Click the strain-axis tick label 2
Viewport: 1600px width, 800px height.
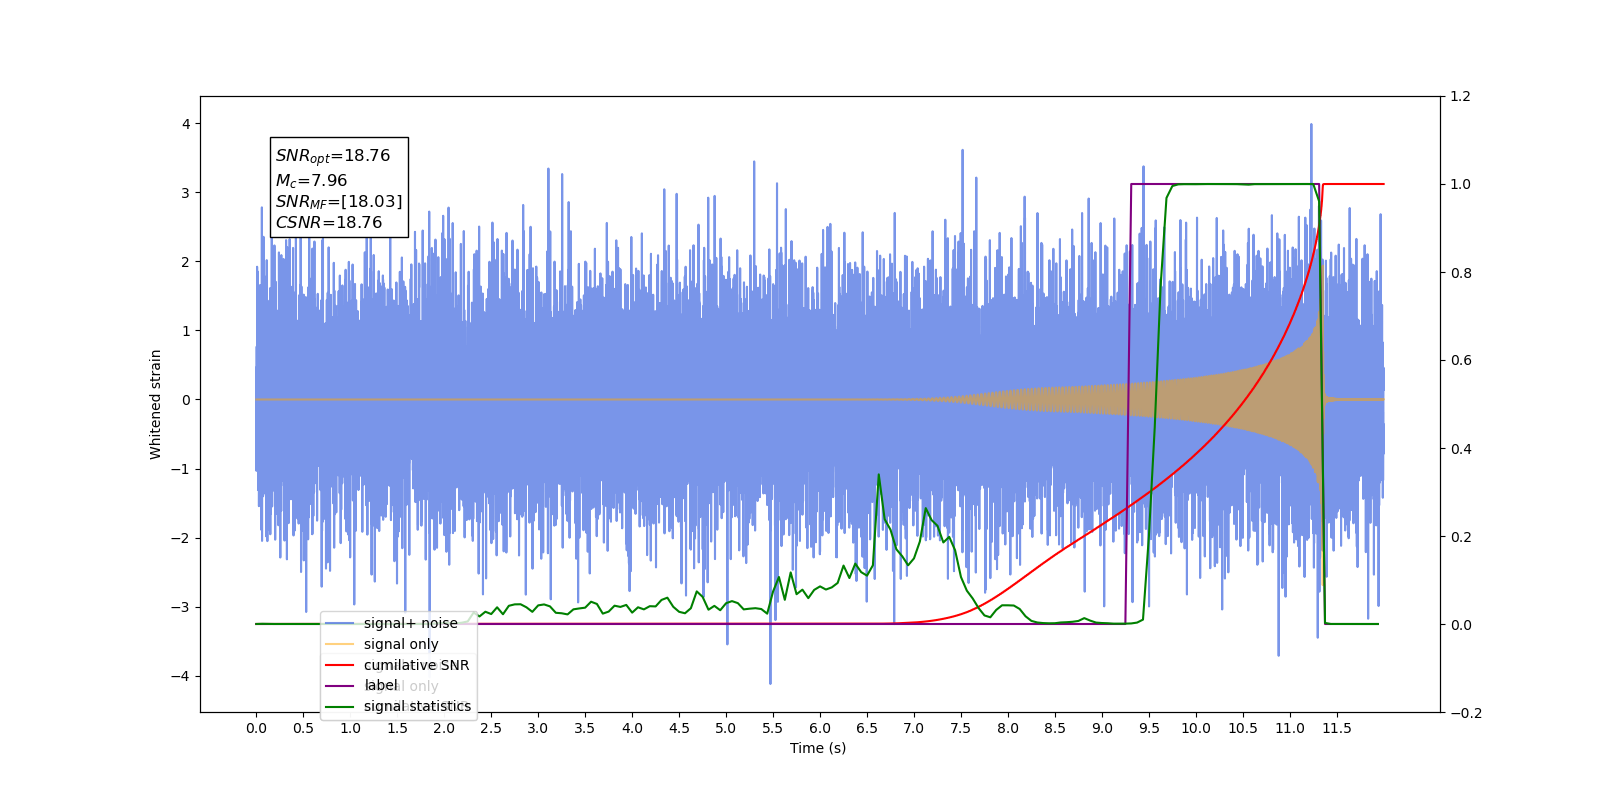186,262
